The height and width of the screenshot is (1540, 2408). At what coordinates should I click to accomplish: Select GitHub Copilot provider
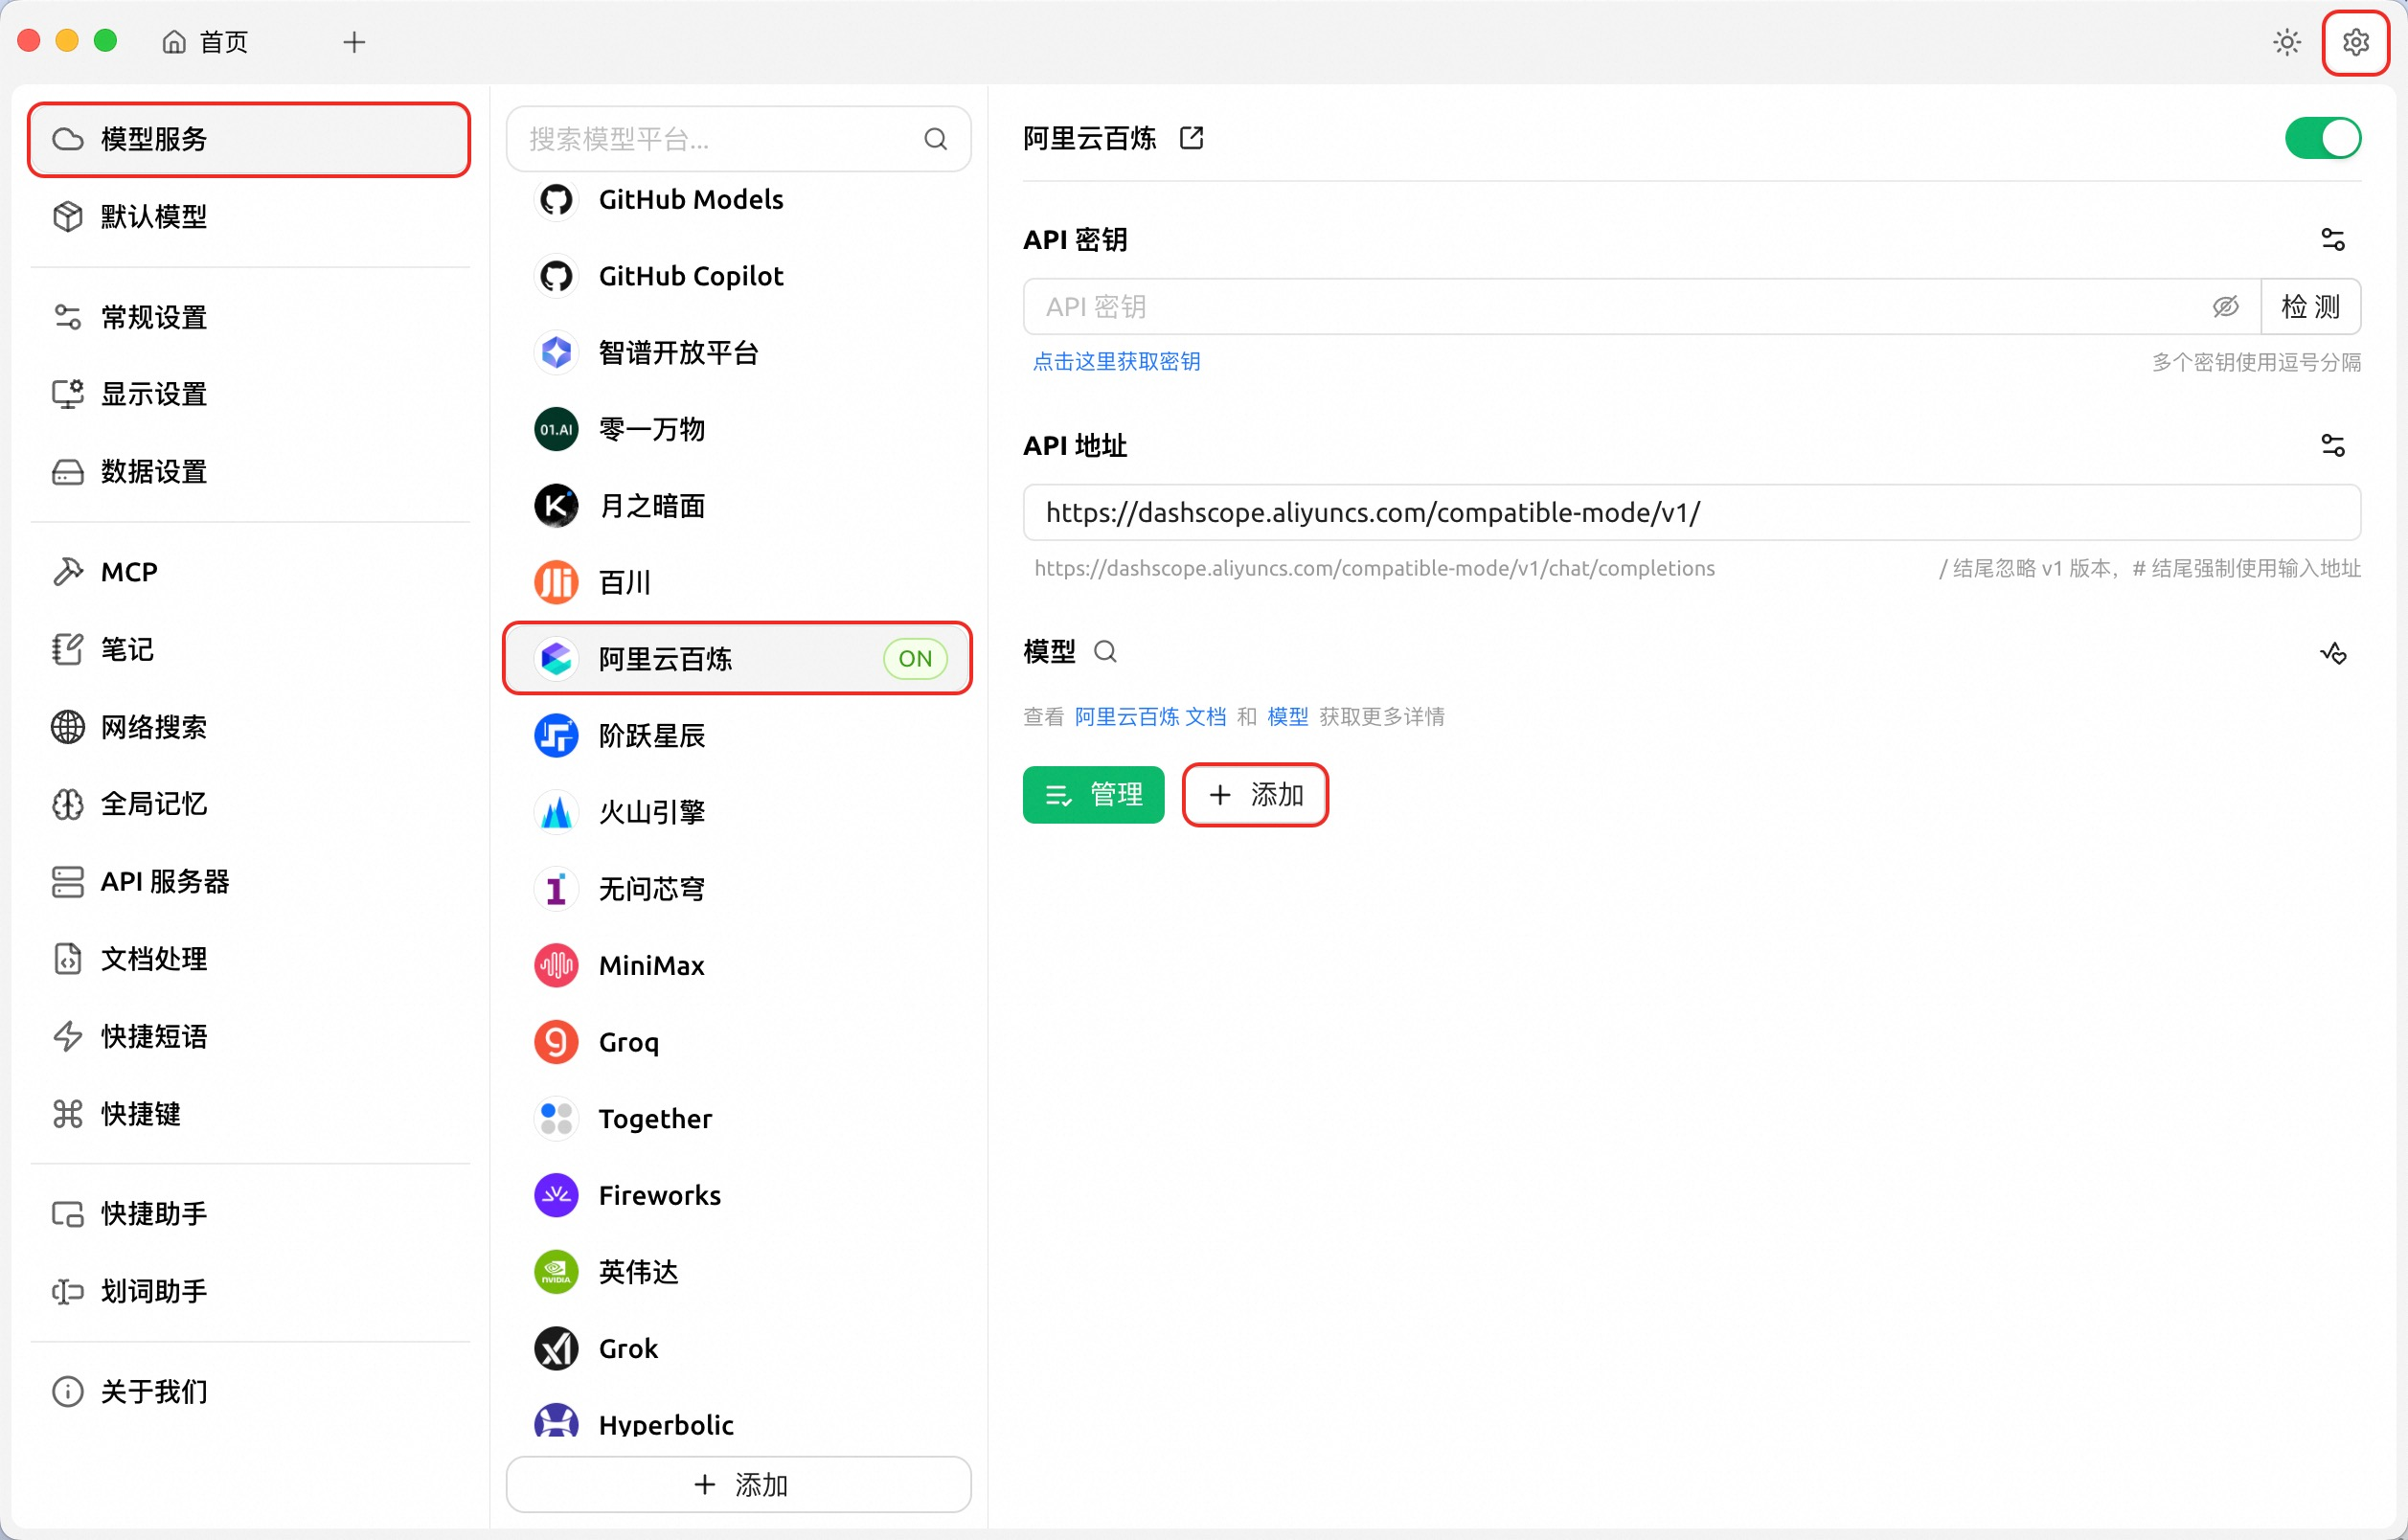click(738, 276)
